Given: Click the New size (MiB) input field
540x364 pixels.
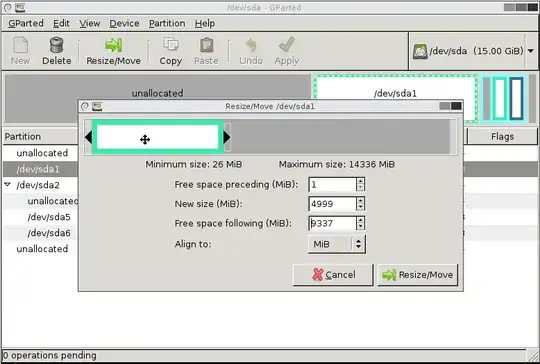Looking at the screenshot, I should tap(332, 204).
